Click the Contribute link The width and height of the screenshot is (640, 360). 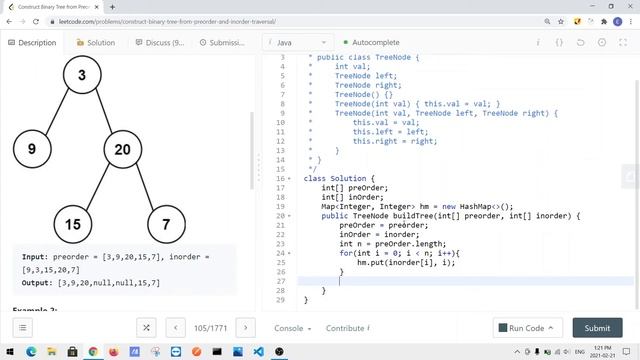click(x=347, y=328)
